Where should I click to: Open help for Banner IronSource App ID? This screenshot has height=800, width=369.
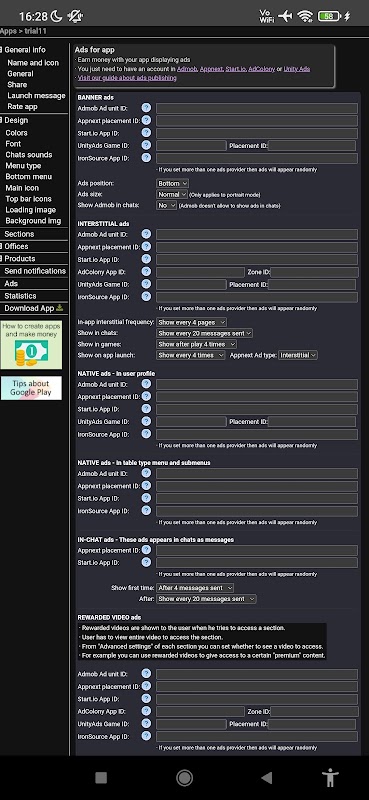[x=146, y=158]
